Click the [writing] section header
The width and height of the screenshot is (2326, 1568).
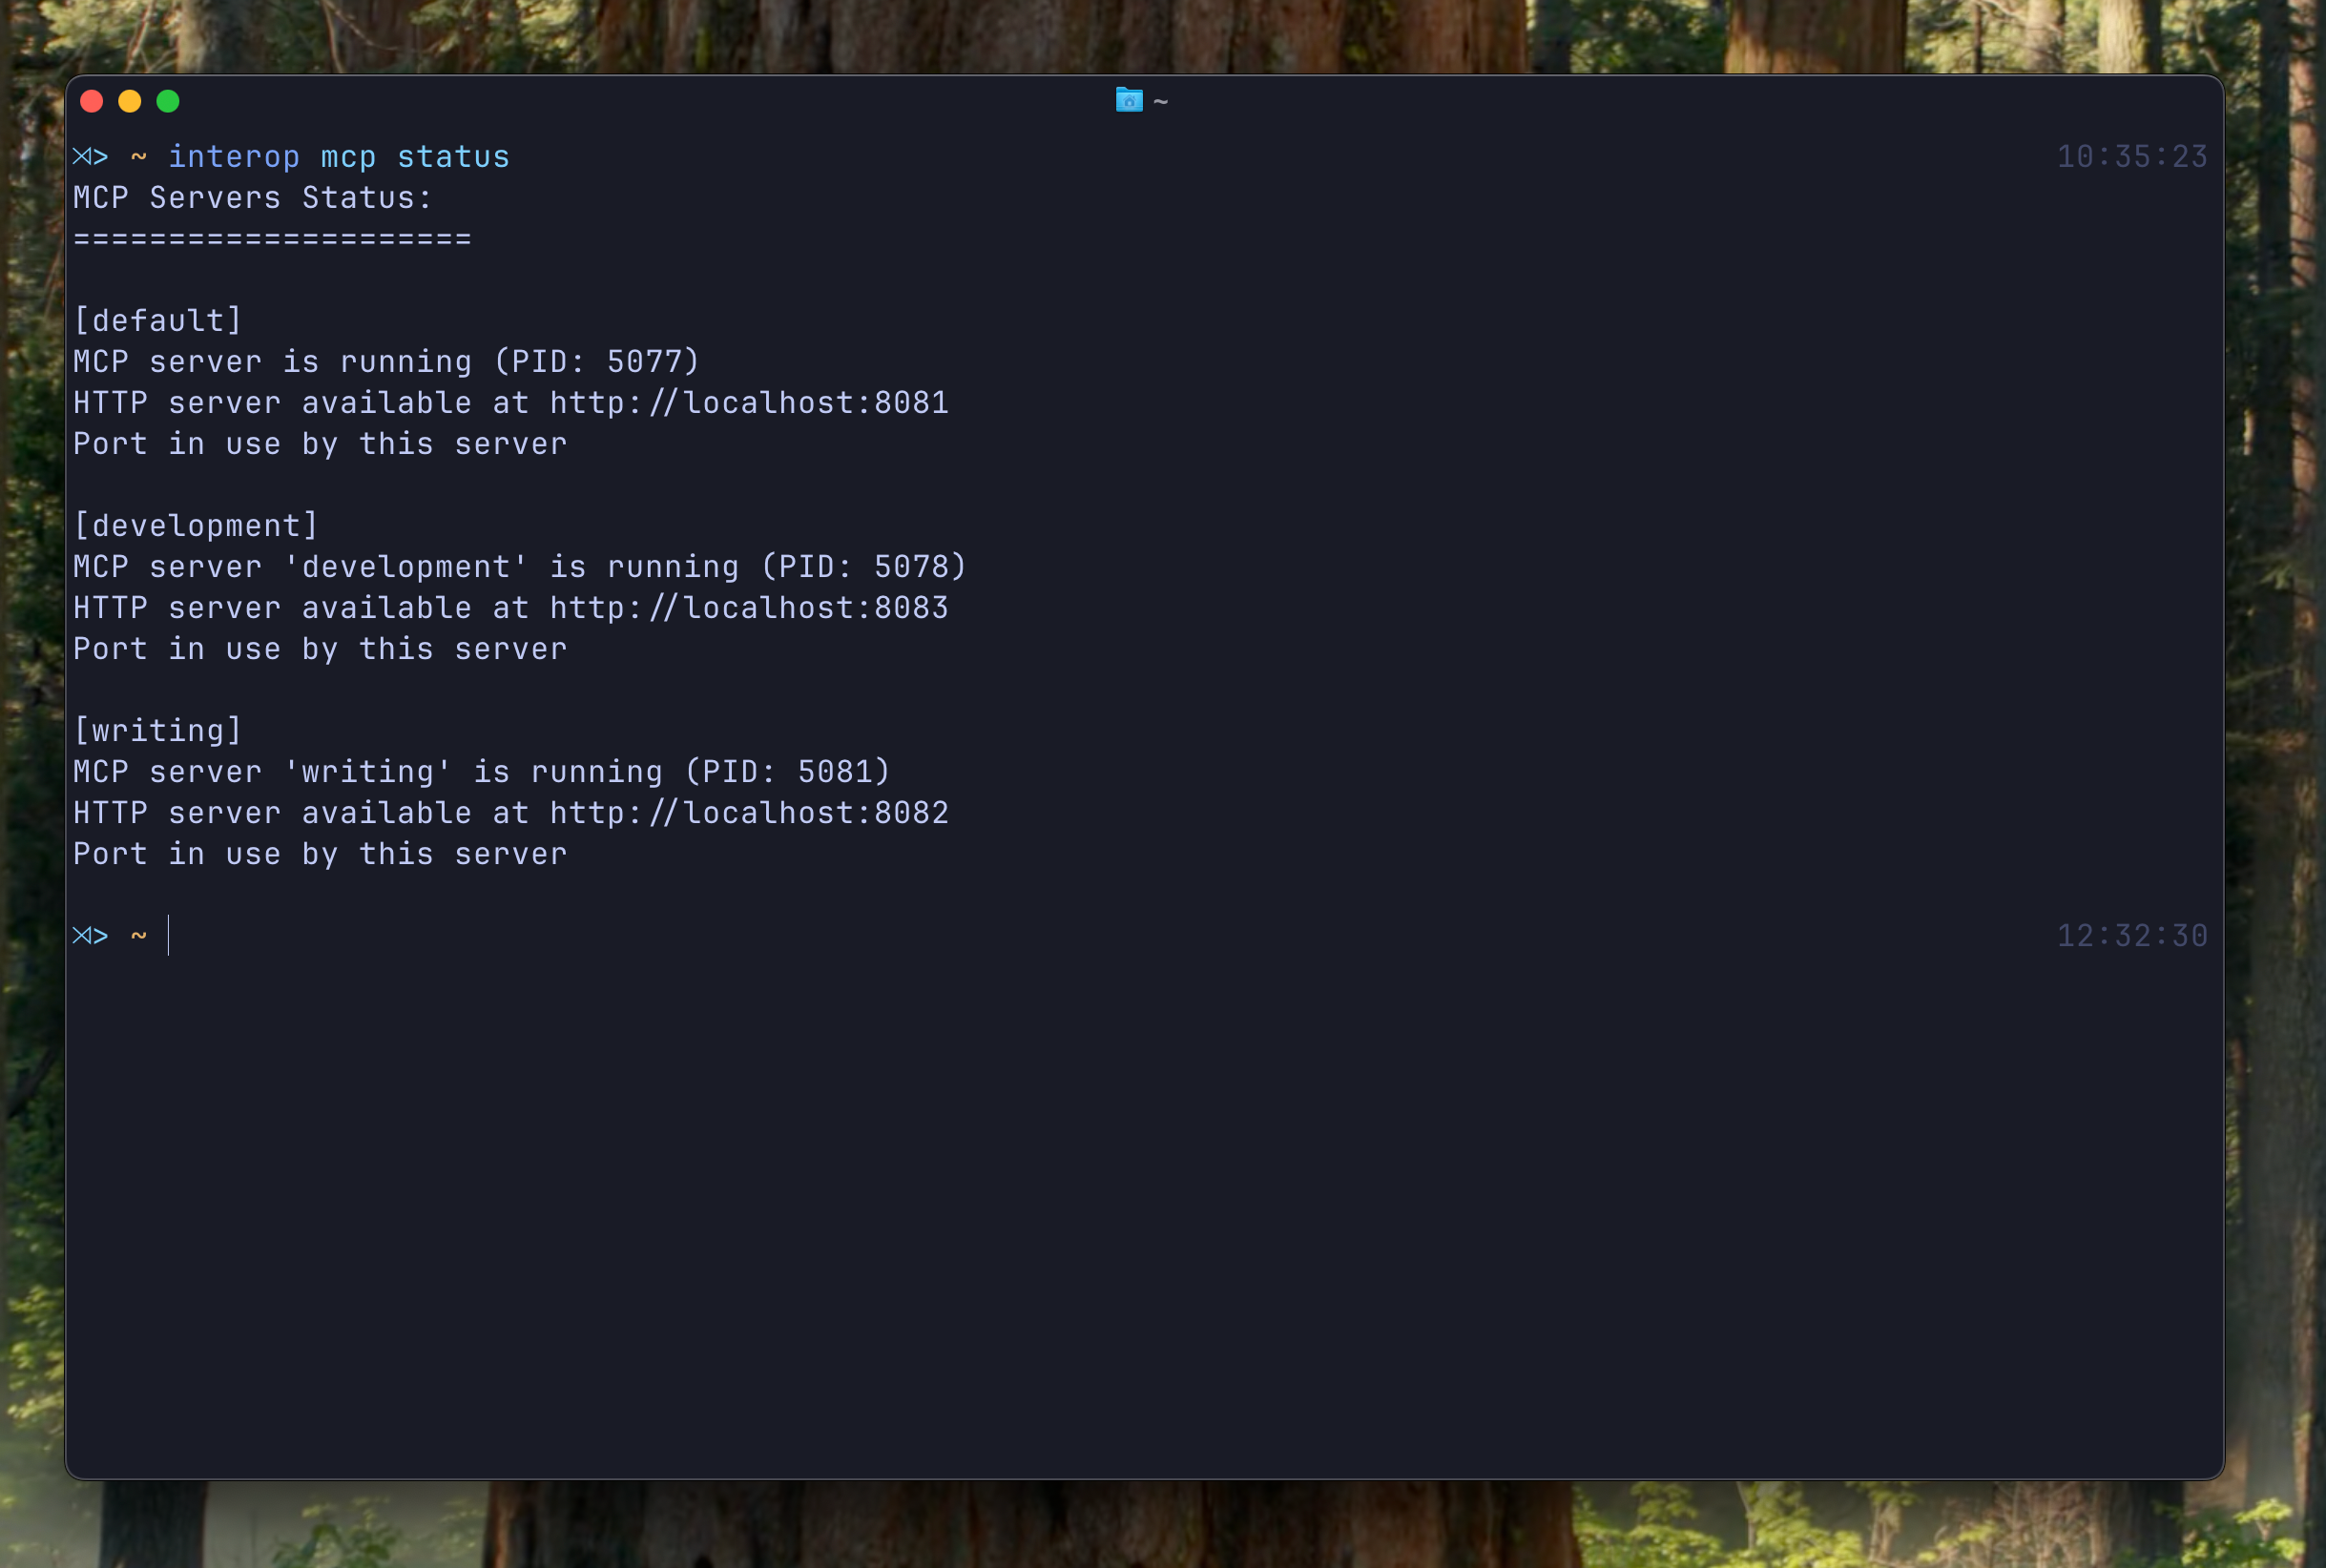pyautogui.click(x=158, y=731)
